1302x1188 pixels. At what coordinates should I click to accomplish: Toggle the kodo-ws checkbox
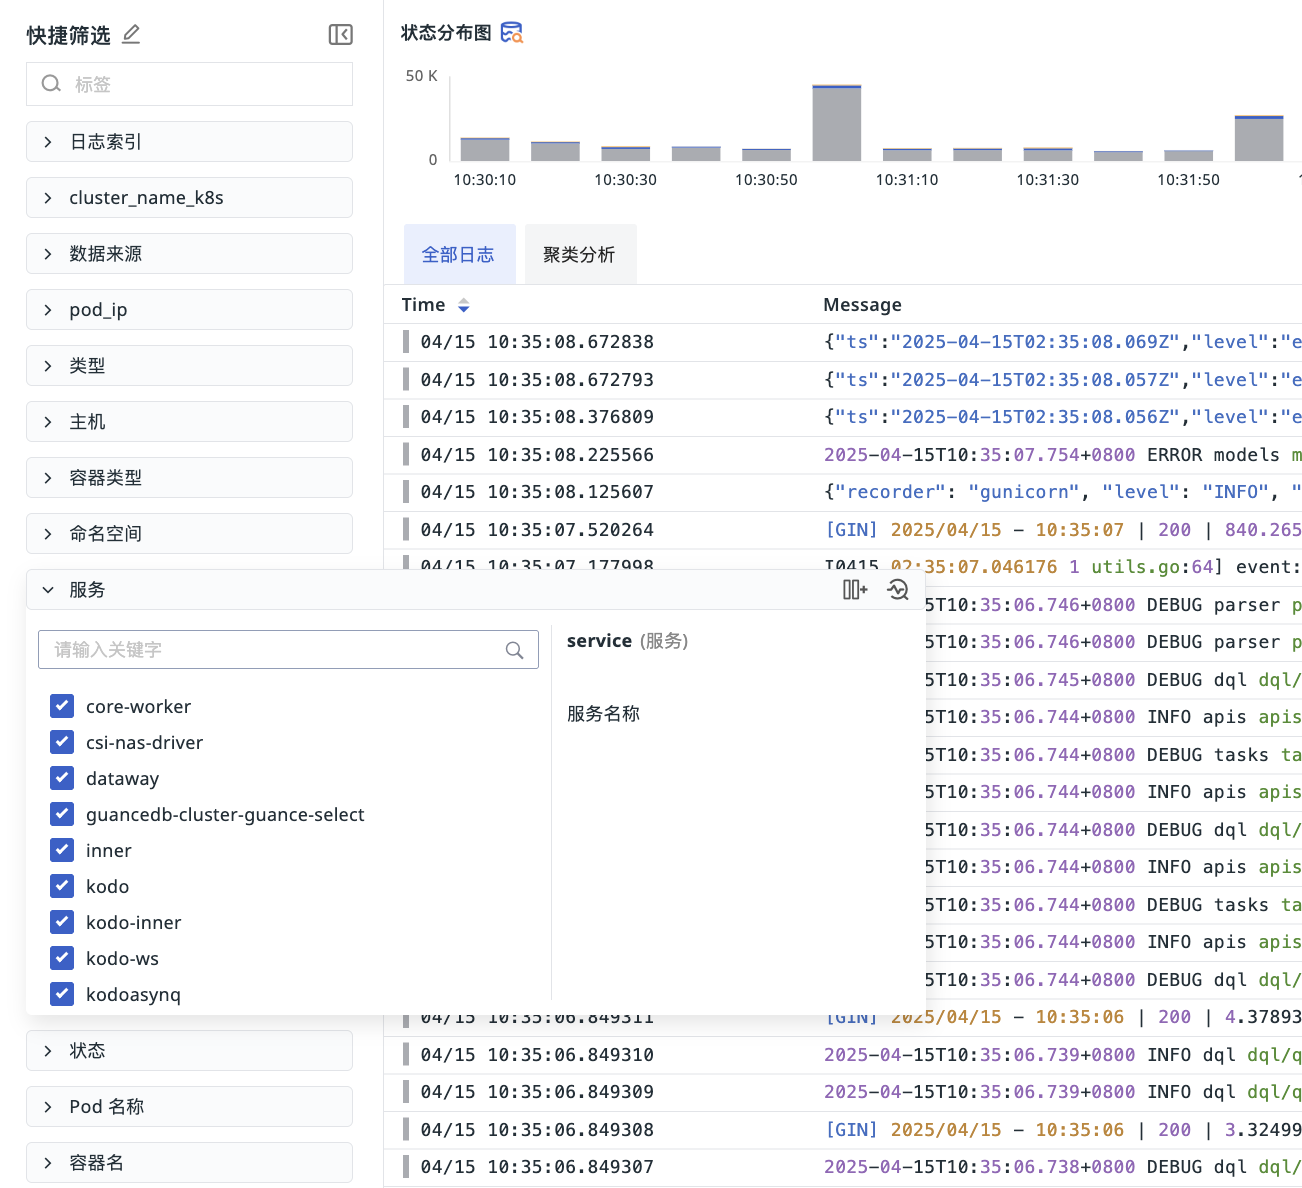(x=62, y=958)
